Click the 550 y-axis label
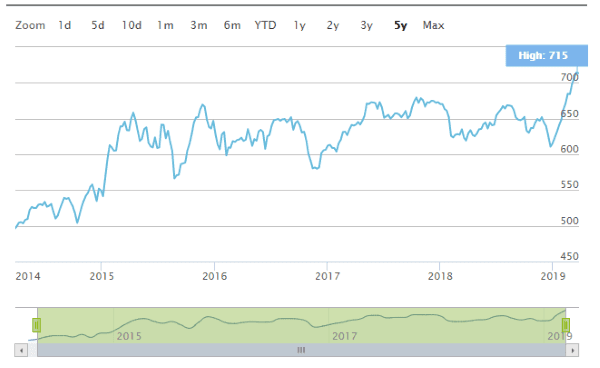Viewport: 600px width, 368px height. pos(569,185)
